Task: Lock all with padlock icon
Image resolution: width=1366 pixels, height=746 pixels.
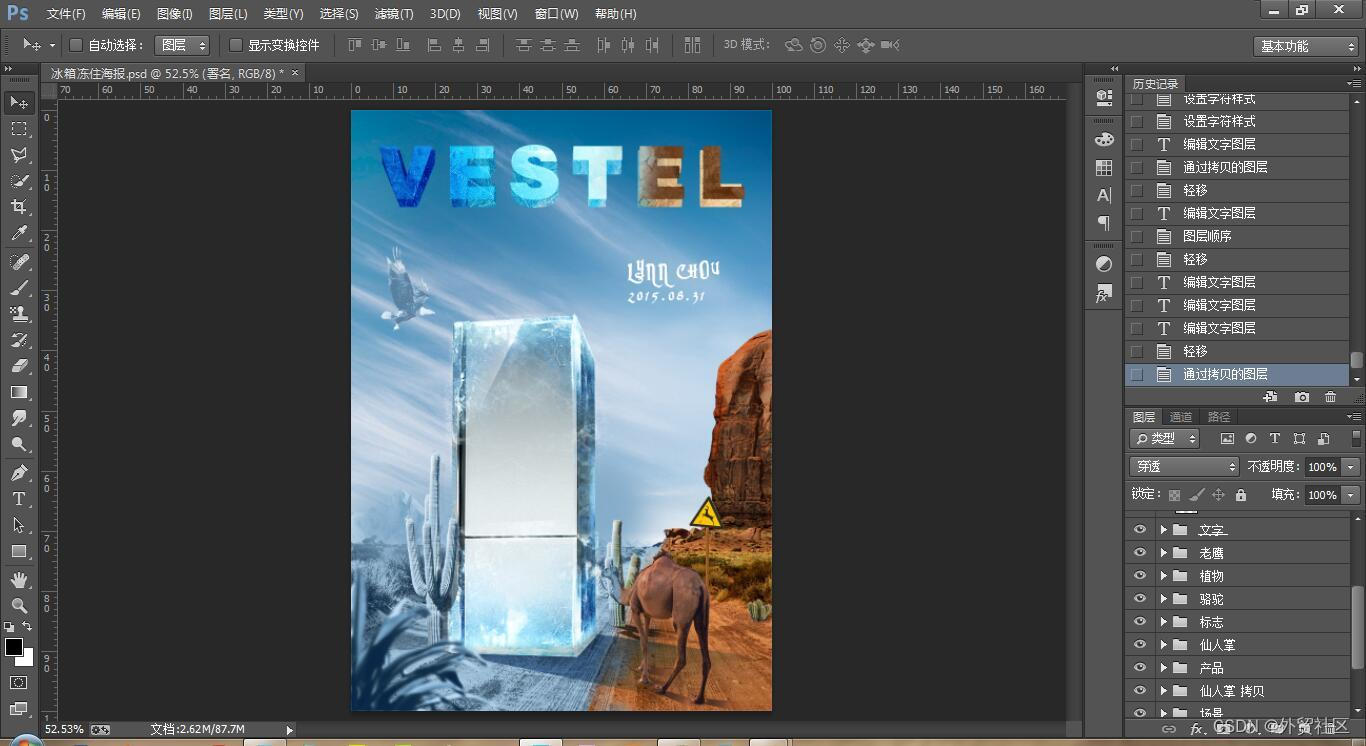Action: 1241,495
